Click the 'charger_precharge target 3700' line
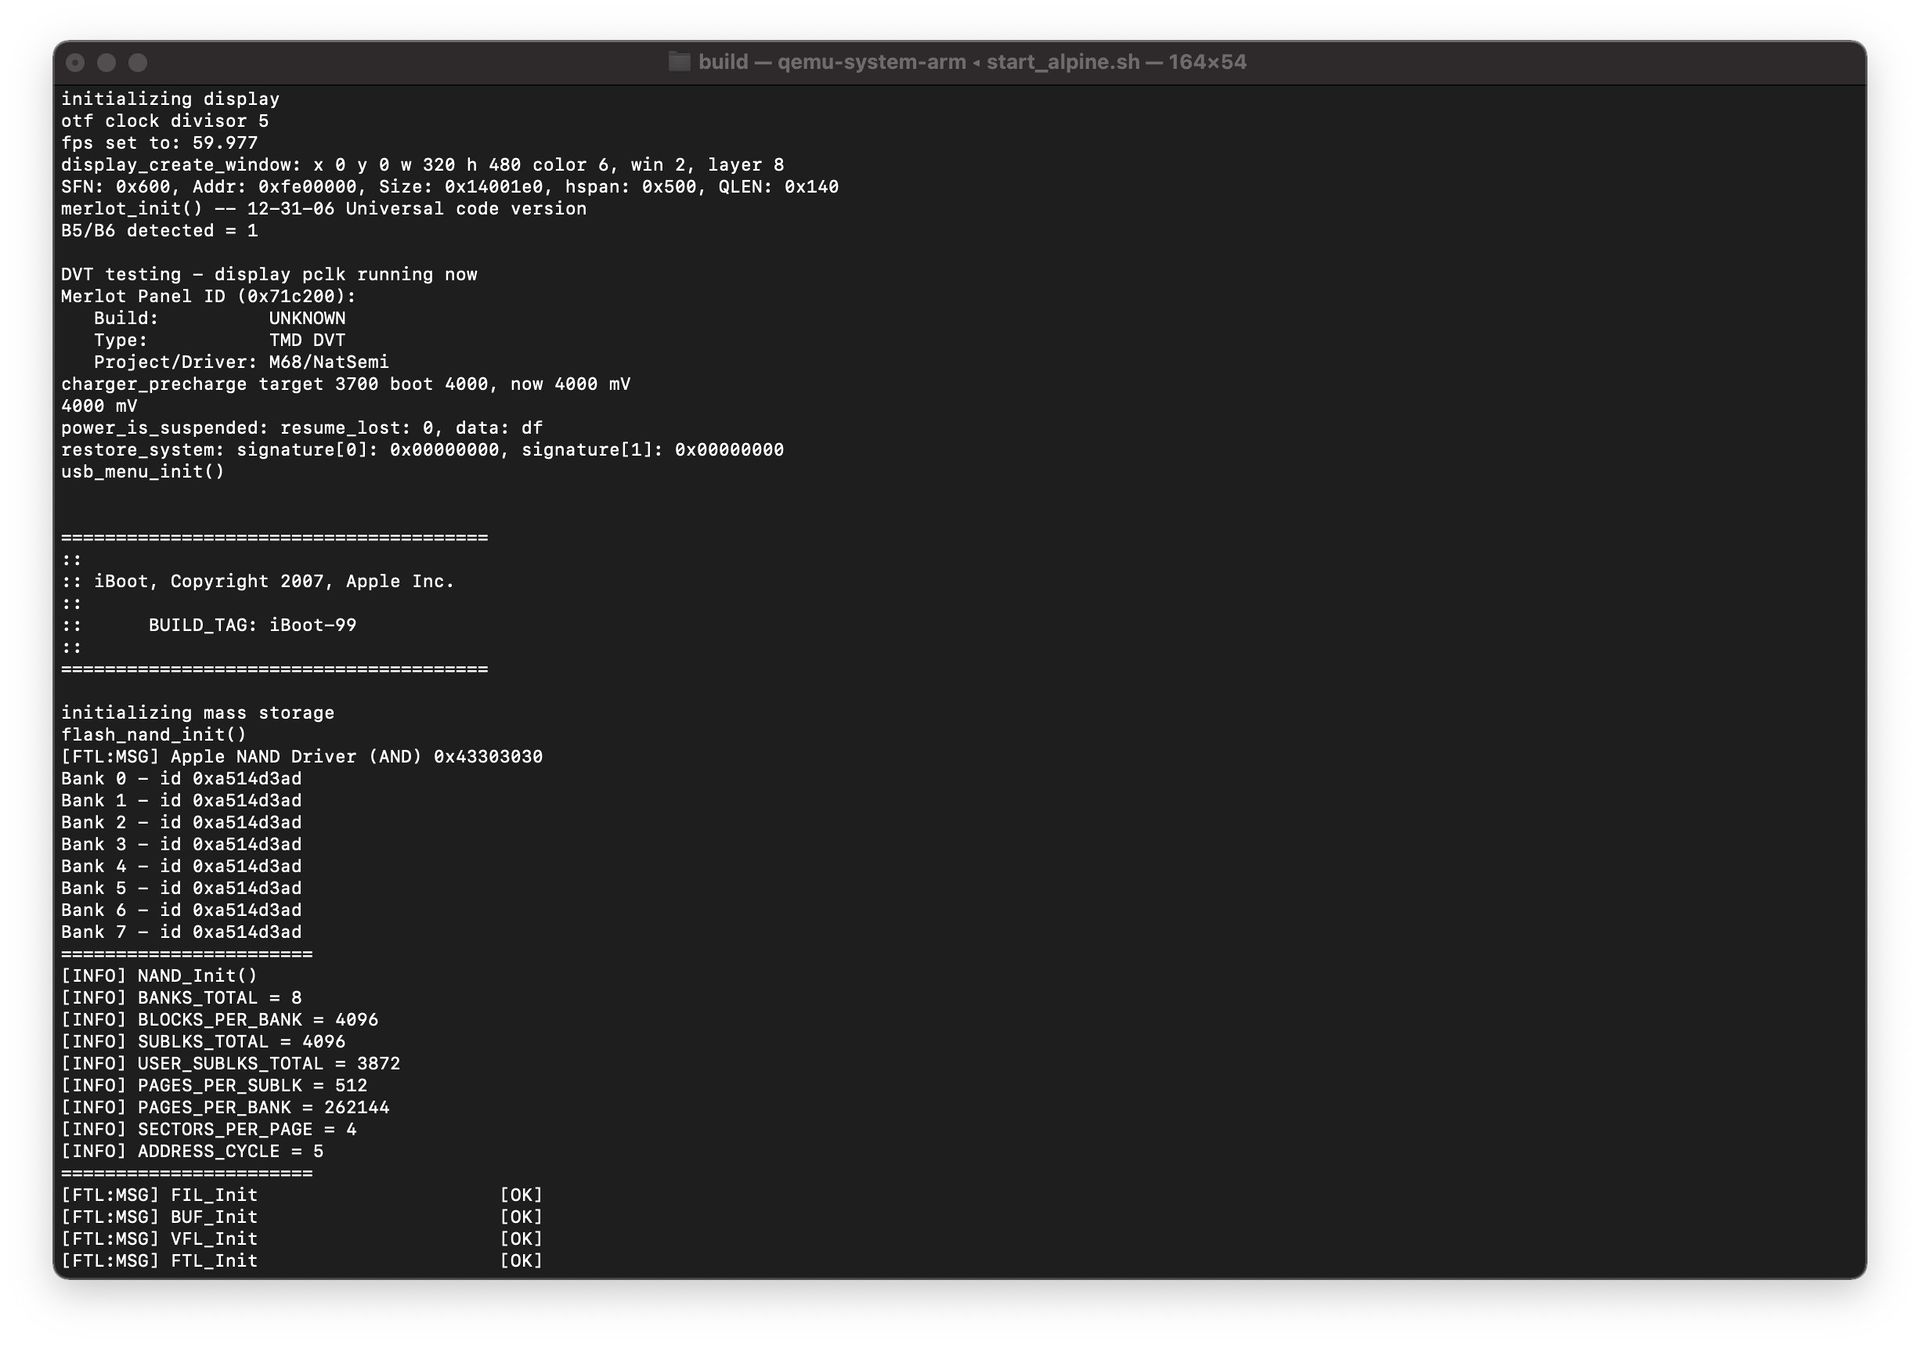 click(346, 384)
